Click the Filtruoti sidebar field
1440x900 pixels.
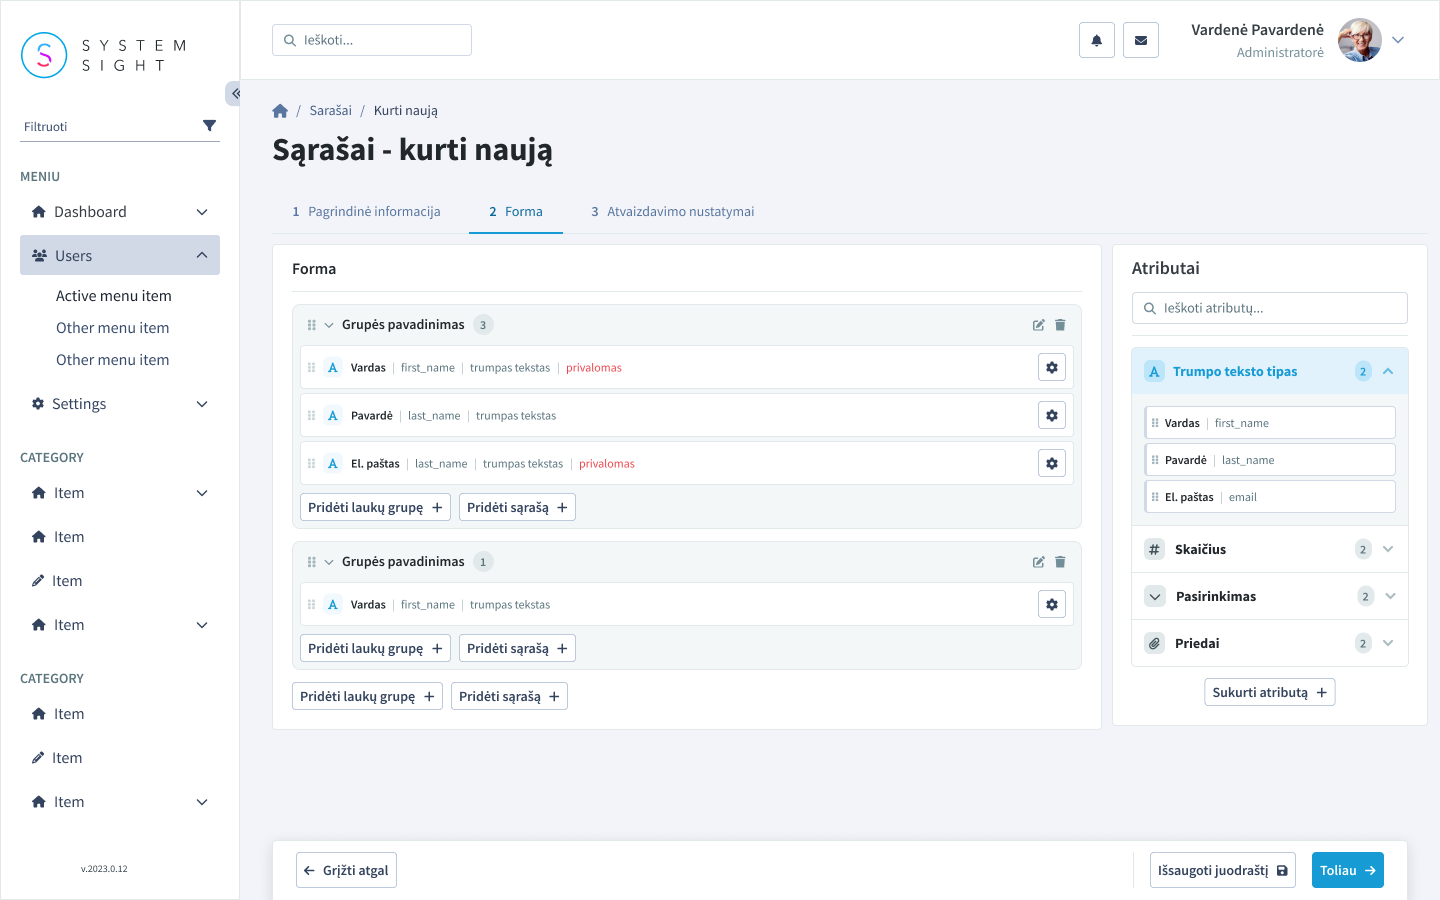pos(120,127)
